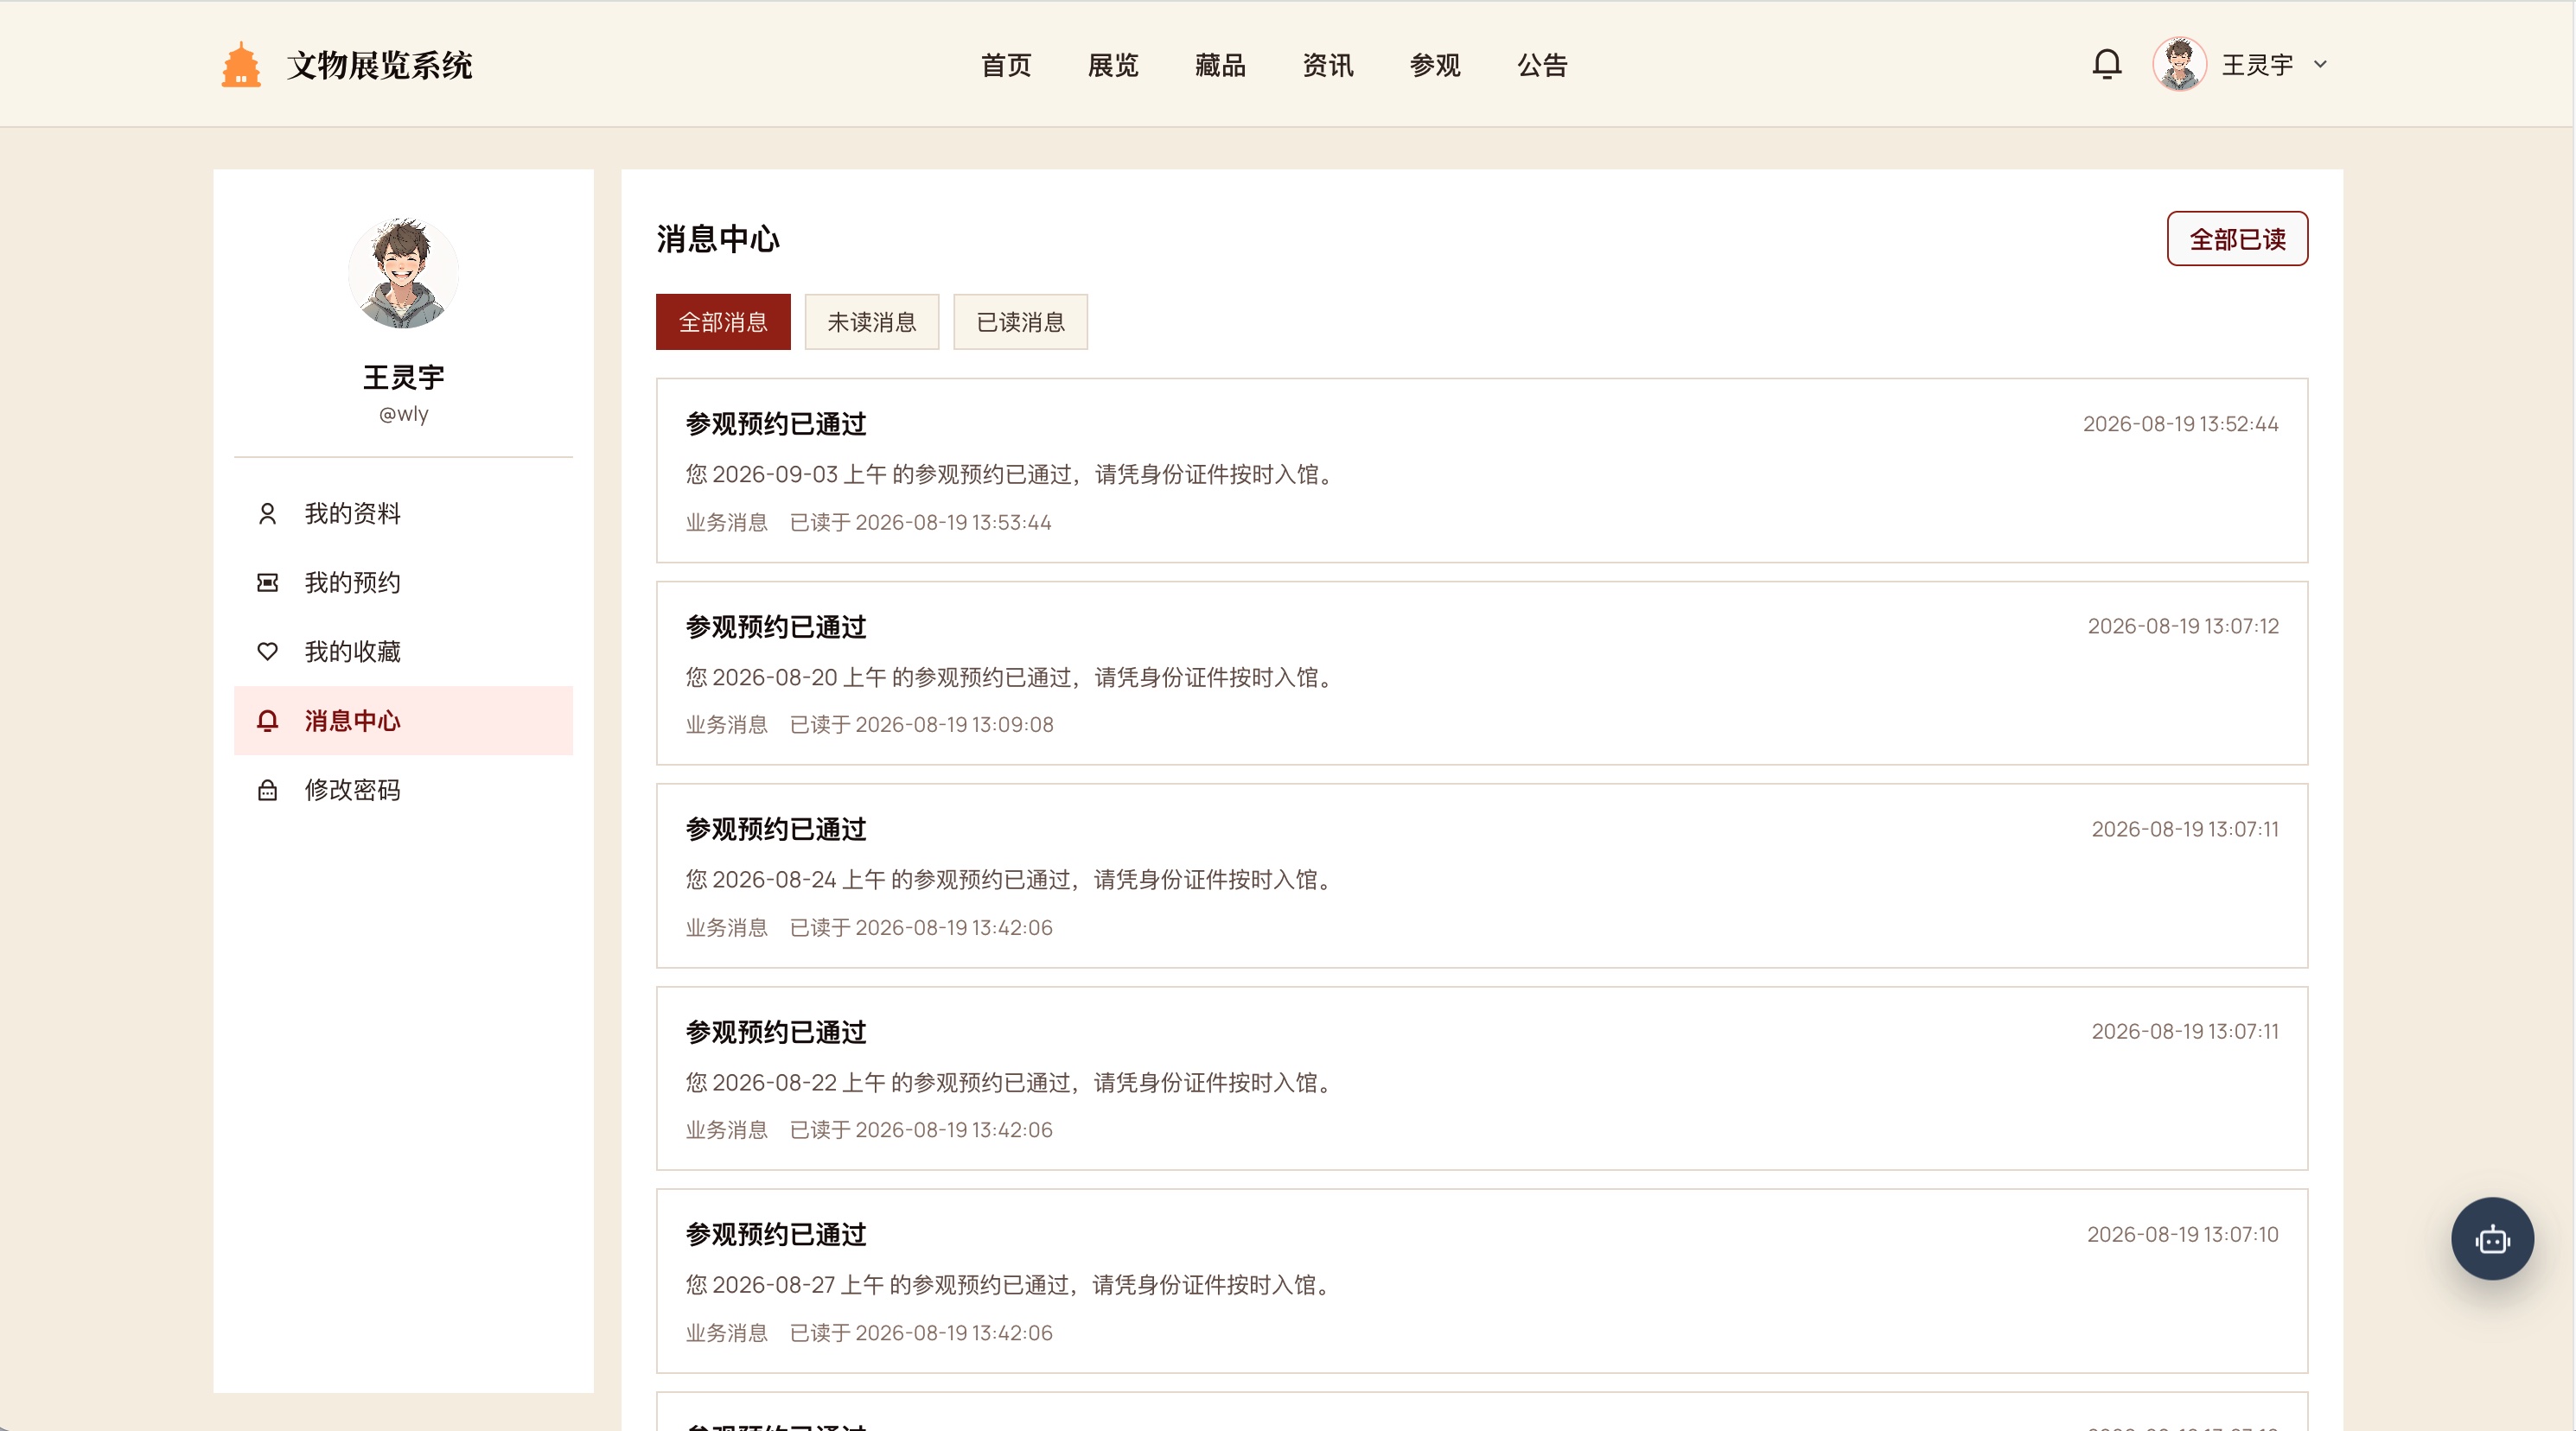Click the large profile avatar in sidebar
This screenshot has width=2576, height=1431.
click(x=403, y=273)
